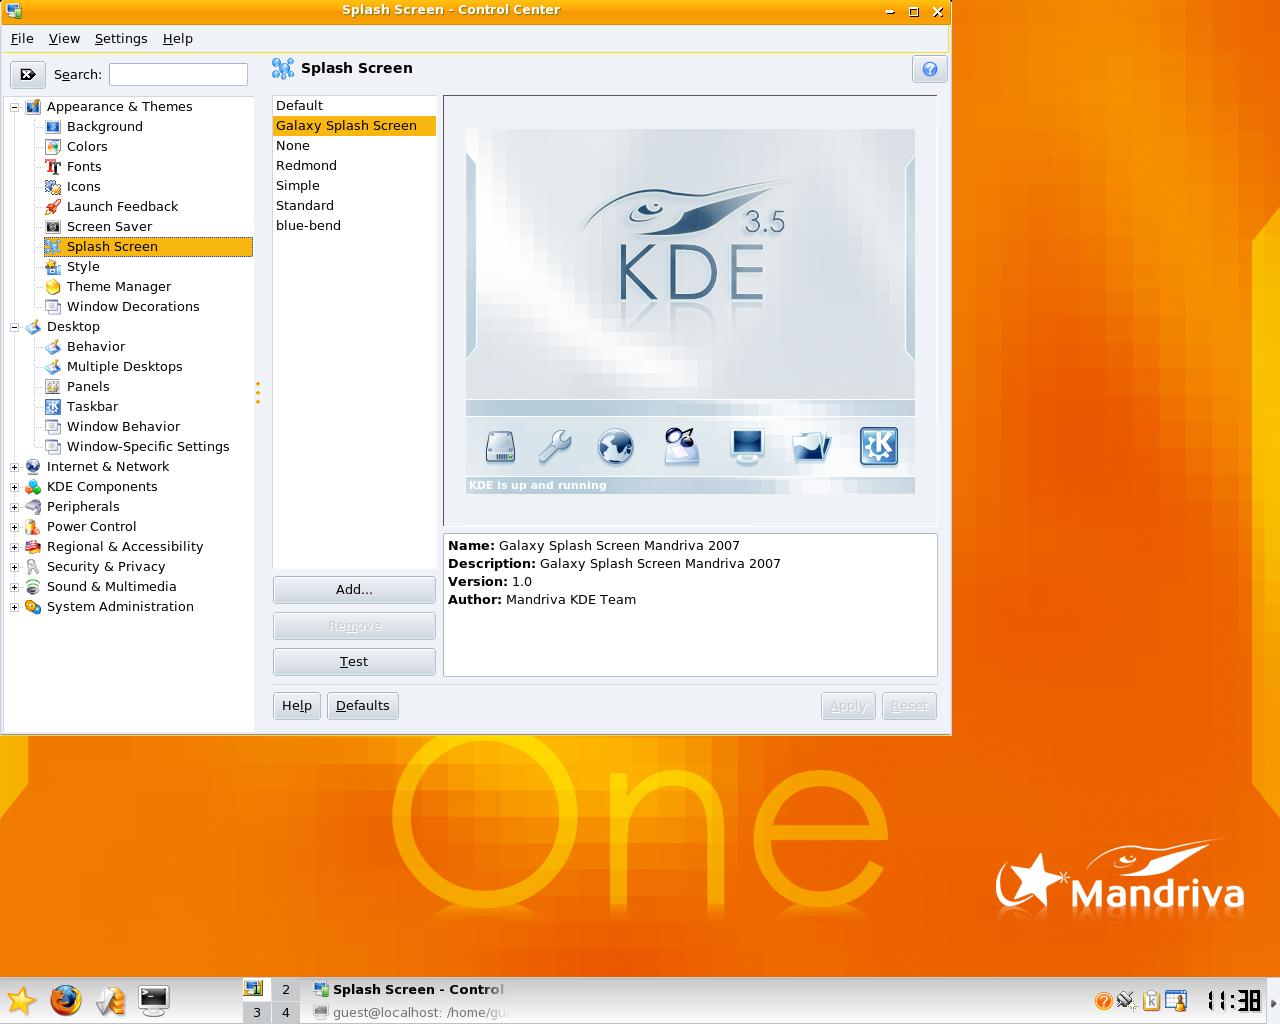Select the Galaxy Splash Screen theme
The width and height of the screenshot is (1280, 1024).
354,126
